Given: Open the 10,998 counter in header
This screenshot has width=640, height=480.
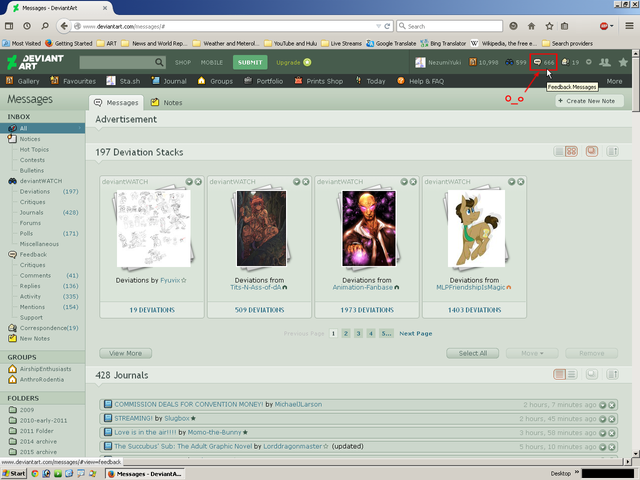Looking at the screenshot, I should 484,62.
